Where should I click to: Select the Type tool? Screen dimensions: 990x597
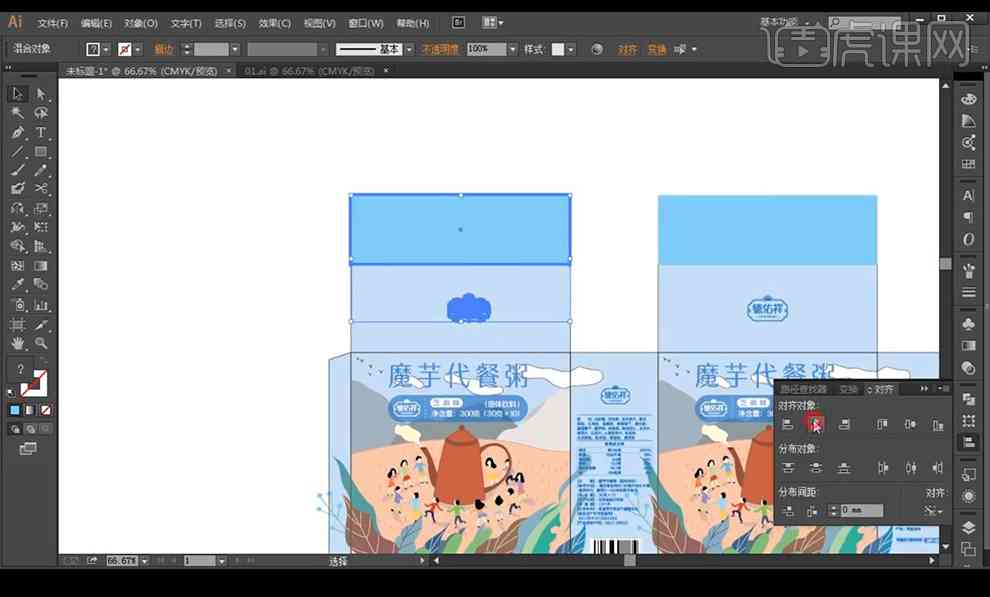pos(41,133)
